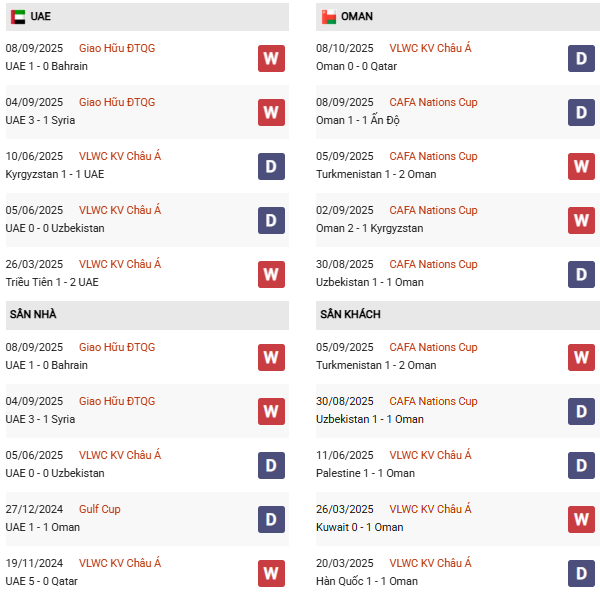Select the SÂN NHÀ section header
The height and width of the screenshot is (595, 600).
(x=33, y=314)
